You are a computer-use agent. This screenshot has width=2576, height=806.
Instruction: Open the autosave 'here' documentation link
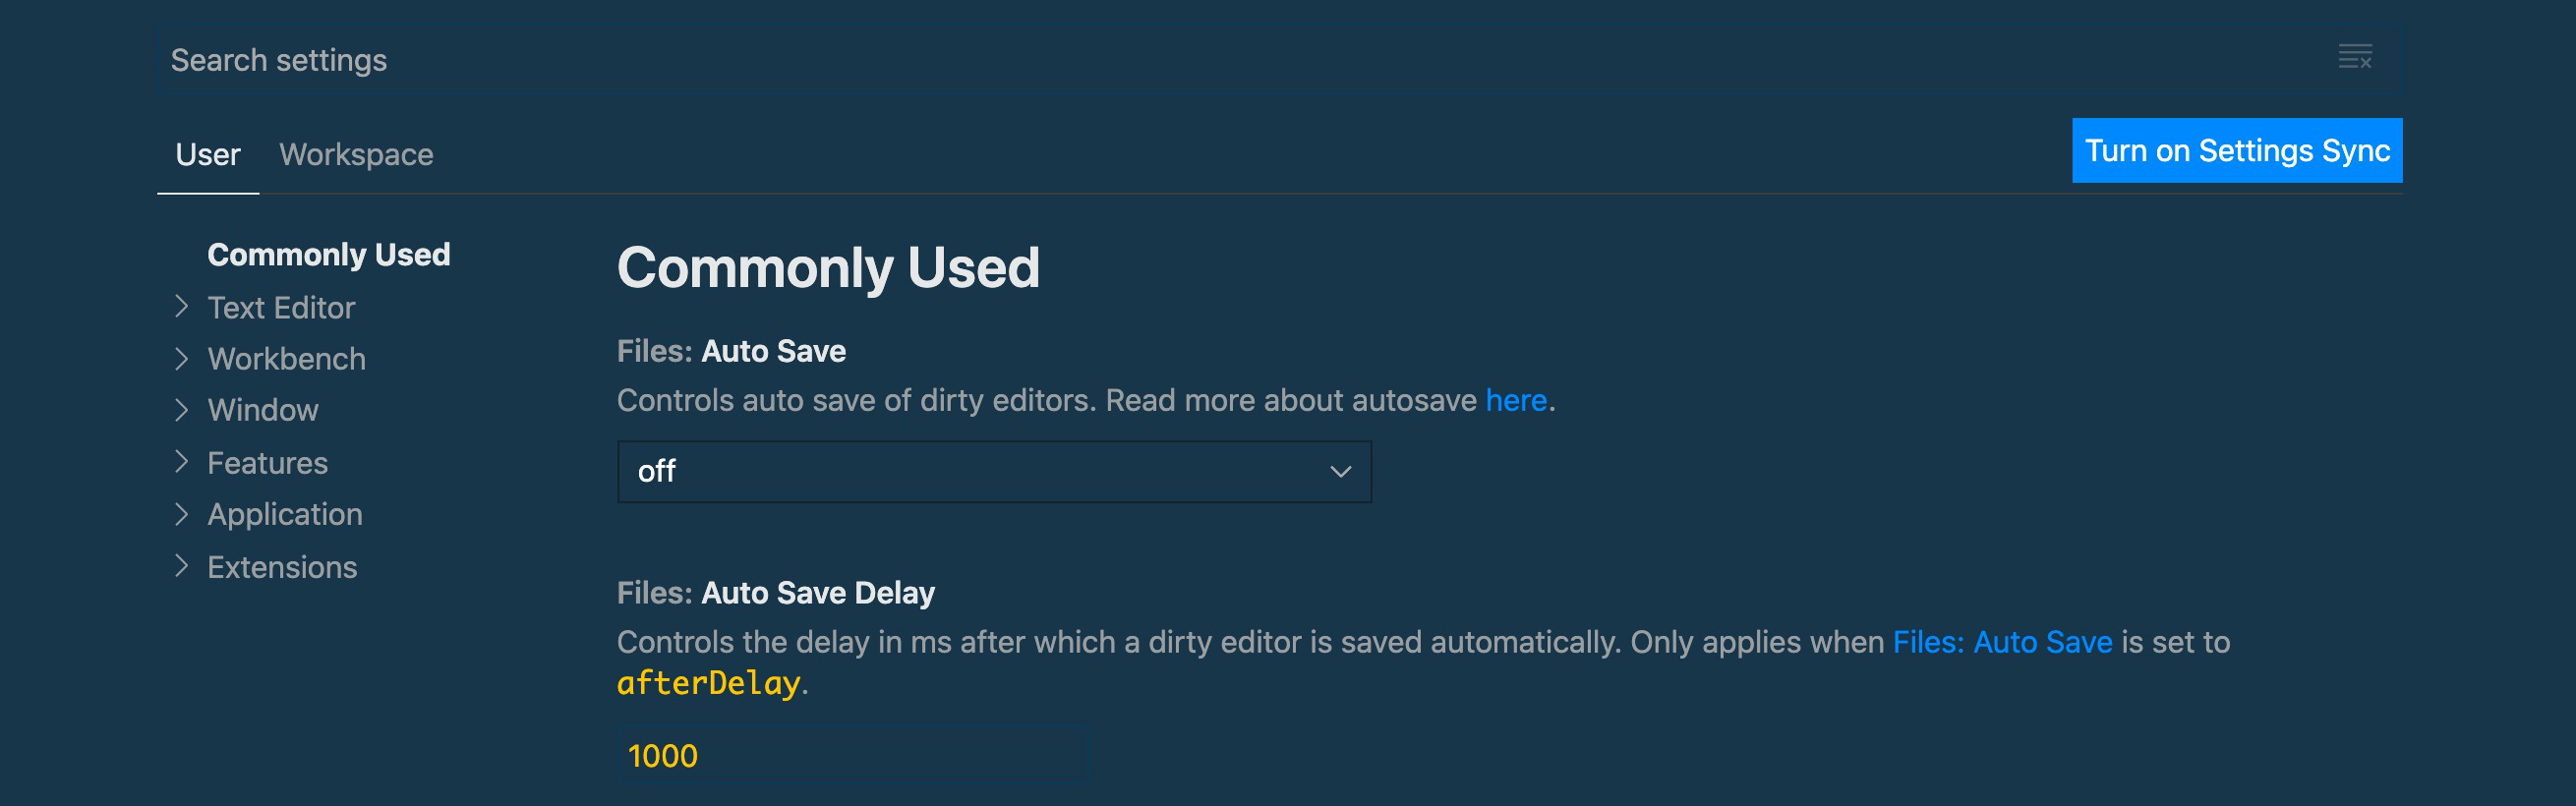coord(1516,400)
